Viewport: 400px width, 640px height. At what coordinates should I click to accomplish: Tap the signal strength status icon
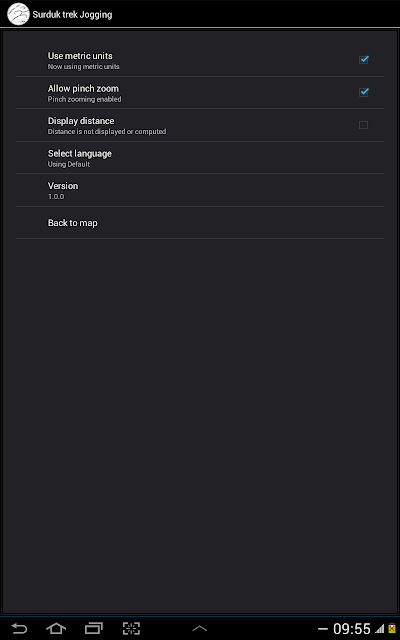click(380, 629)
